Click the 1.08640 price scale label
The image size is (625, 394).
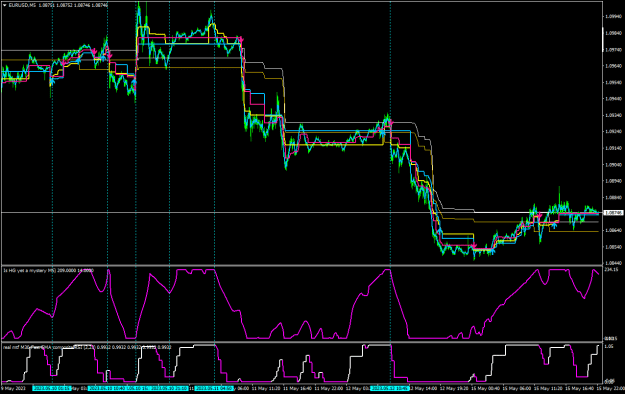[613, 230]
